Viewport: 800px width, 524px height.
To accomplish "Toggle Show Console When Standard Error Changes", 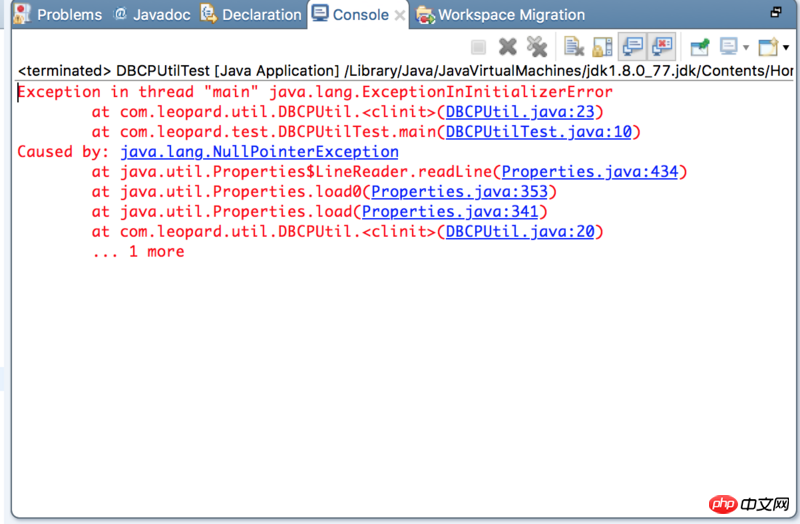I will tap(662, 46).
